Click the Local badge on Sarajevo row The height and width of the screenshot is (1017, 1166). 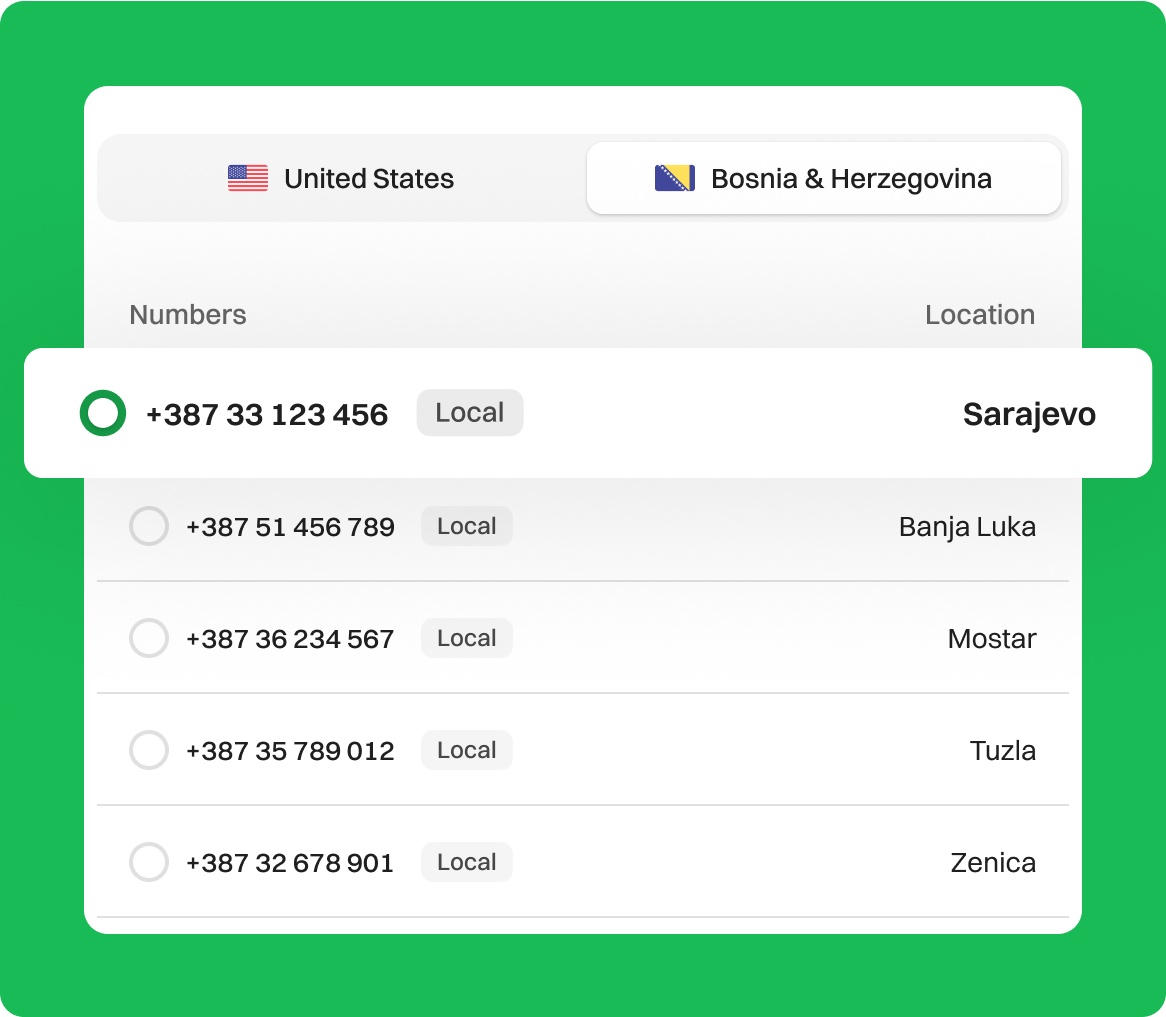point(469,413)
